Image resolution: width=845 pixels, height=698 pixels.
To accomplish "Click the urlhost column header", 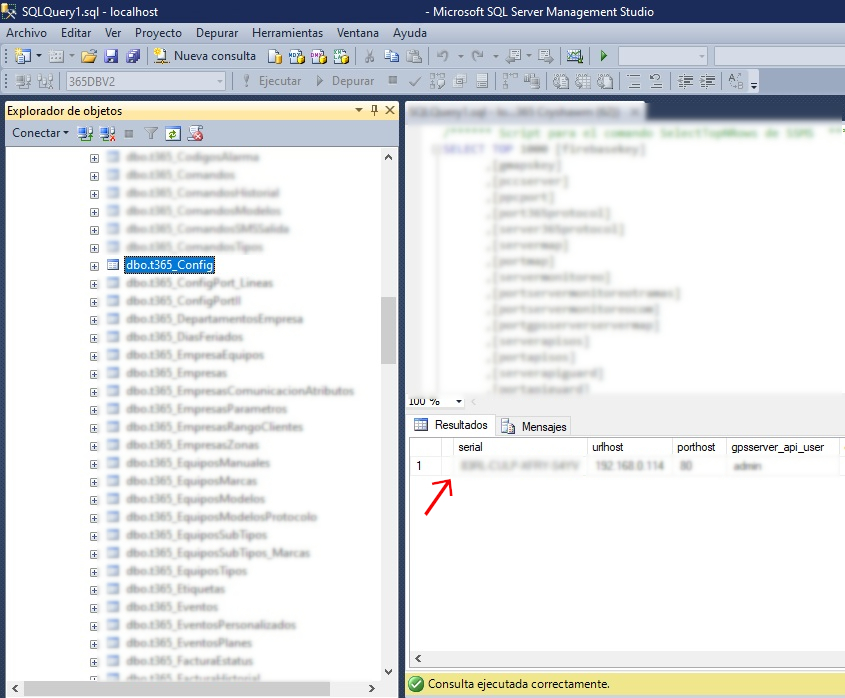I will point(608,447).
